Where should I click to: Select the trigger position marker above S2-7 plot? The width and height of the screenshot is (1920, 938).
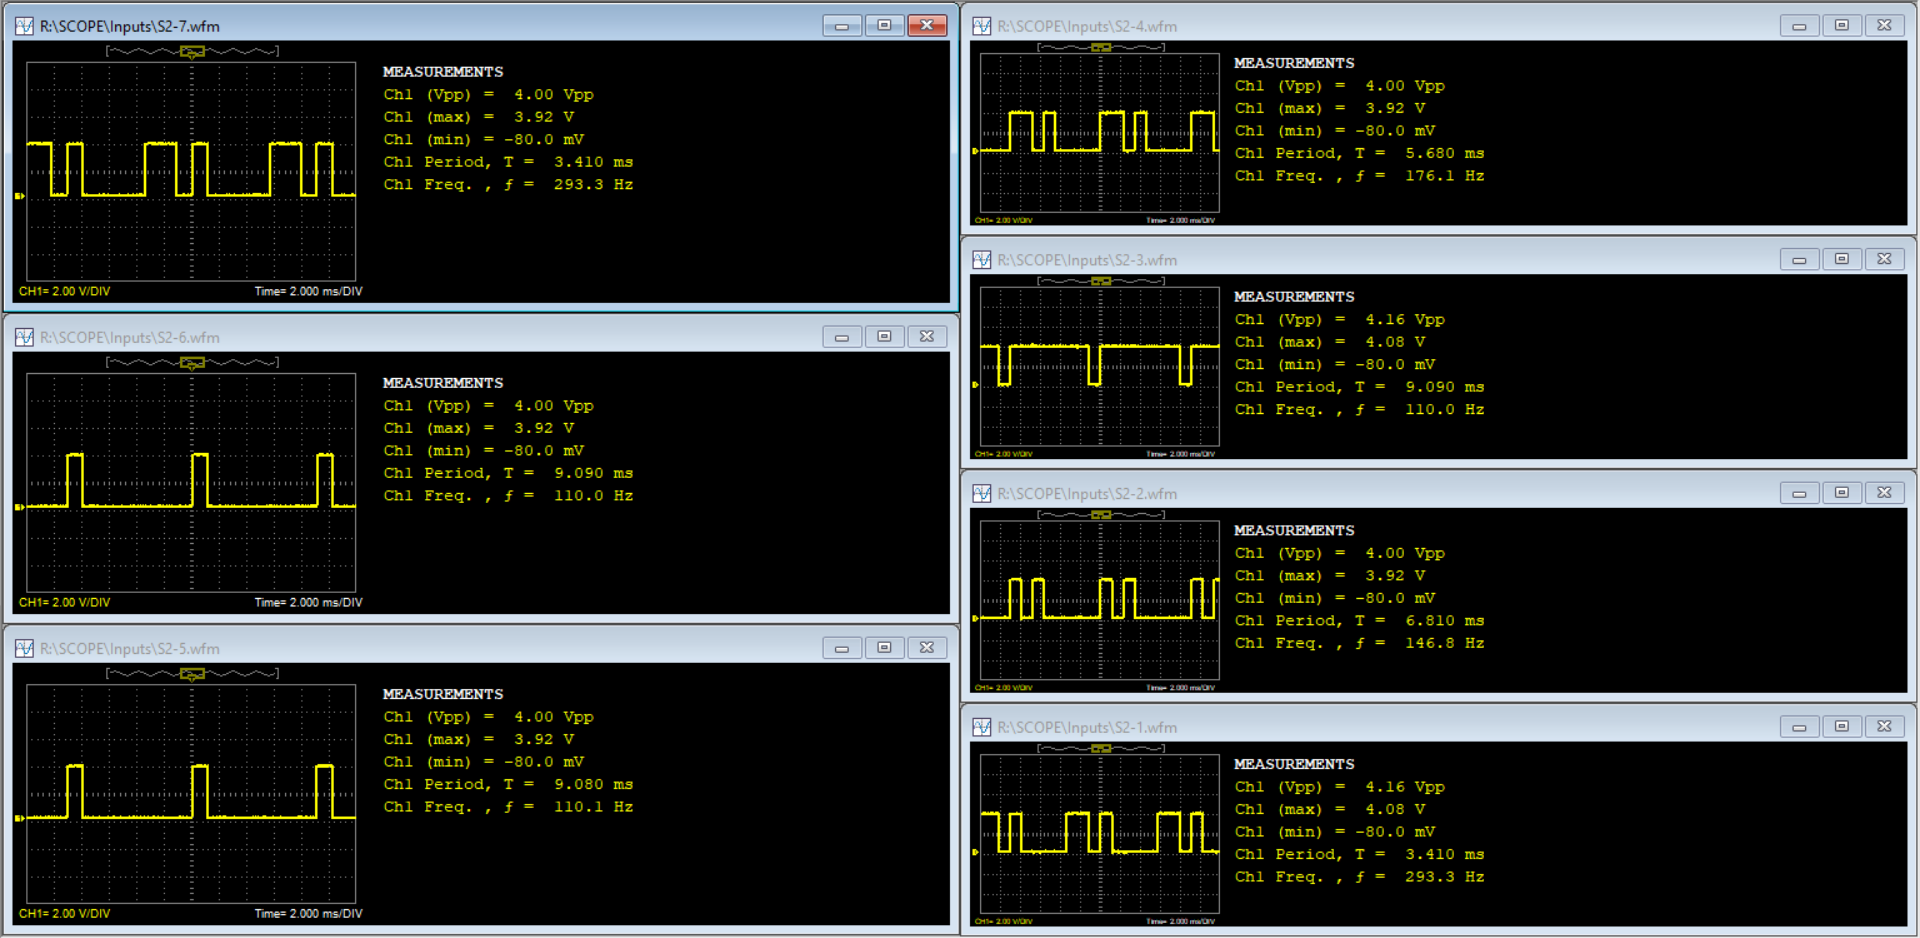coord(192,51)
